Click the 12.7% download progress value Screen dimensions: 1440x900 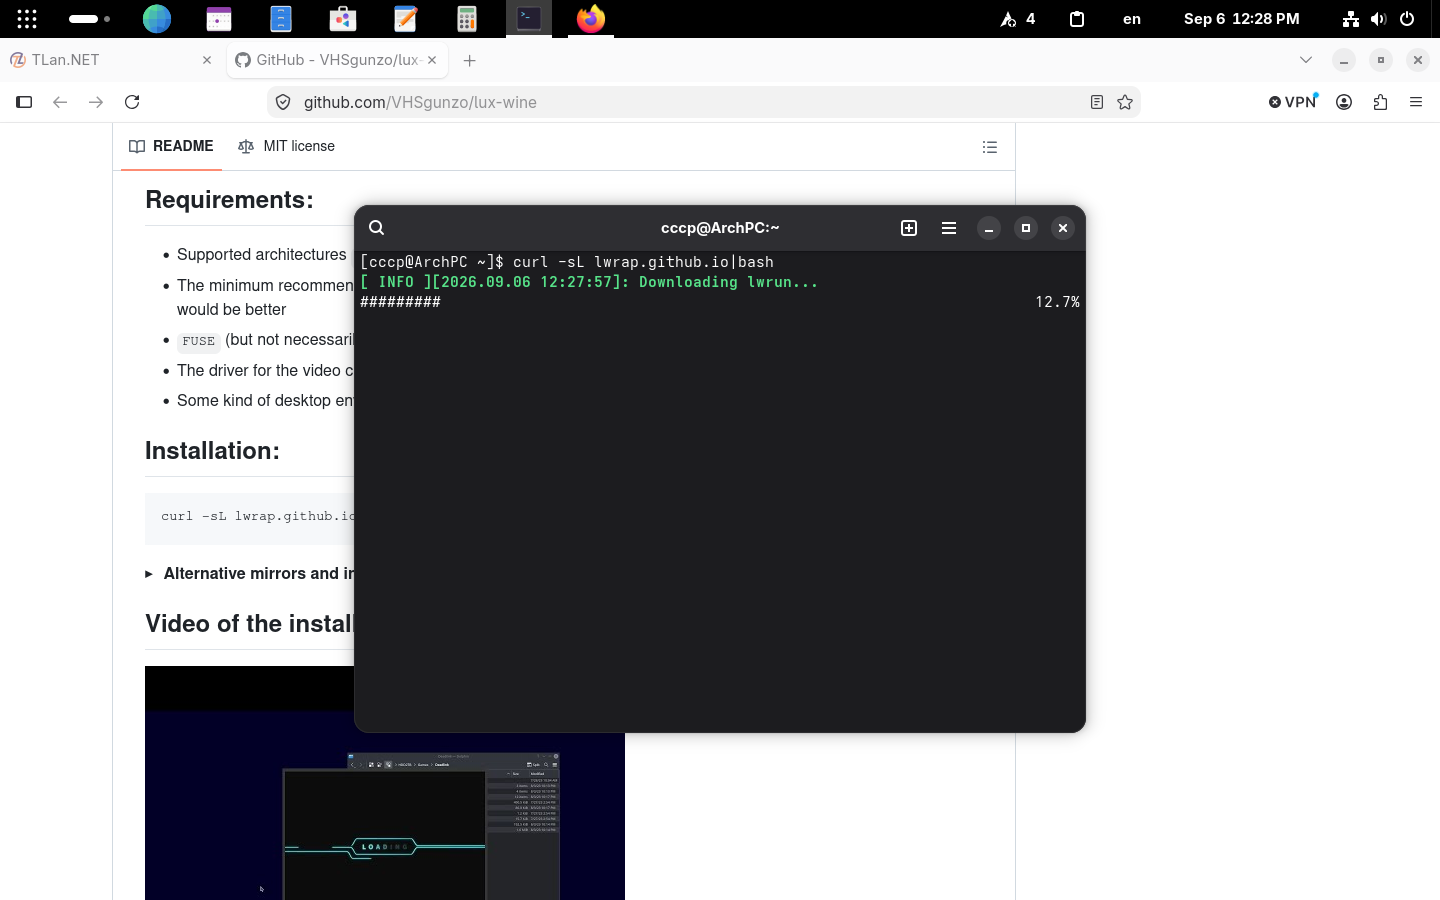1058,302
